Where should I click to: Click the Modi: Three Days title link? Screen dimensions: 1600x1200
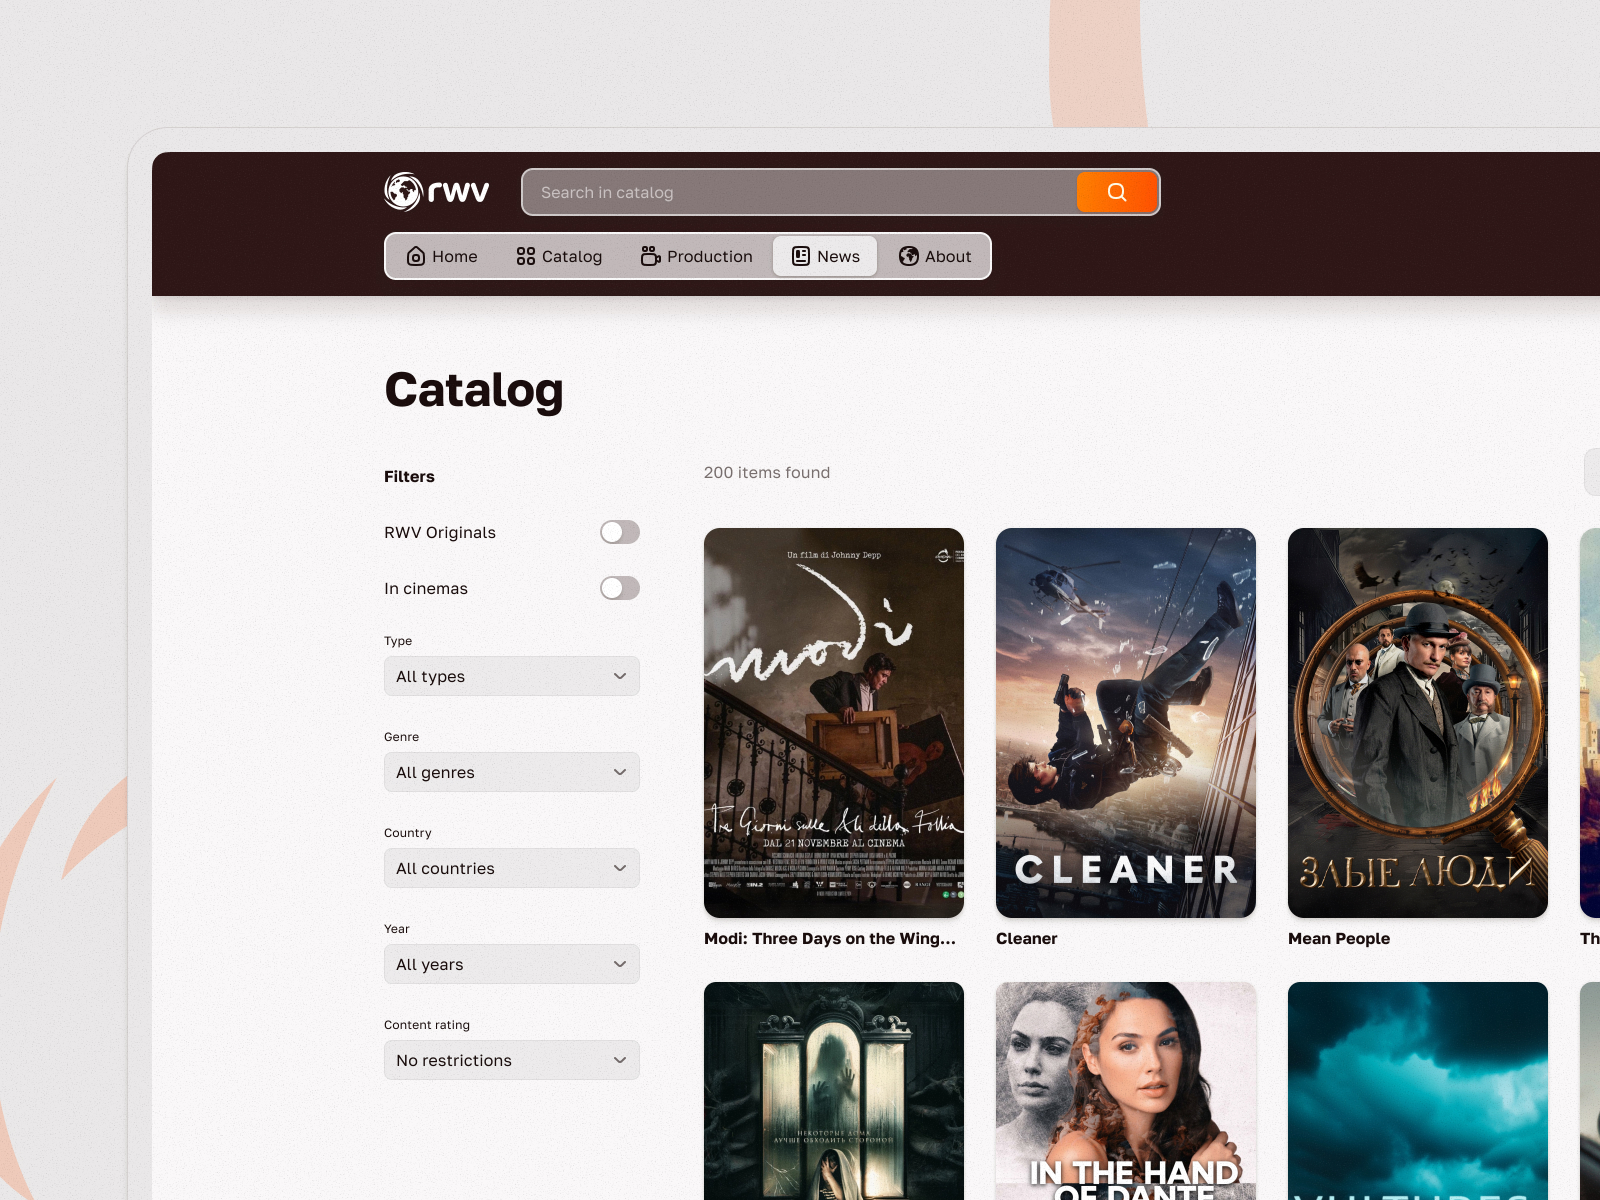[830, 938]
